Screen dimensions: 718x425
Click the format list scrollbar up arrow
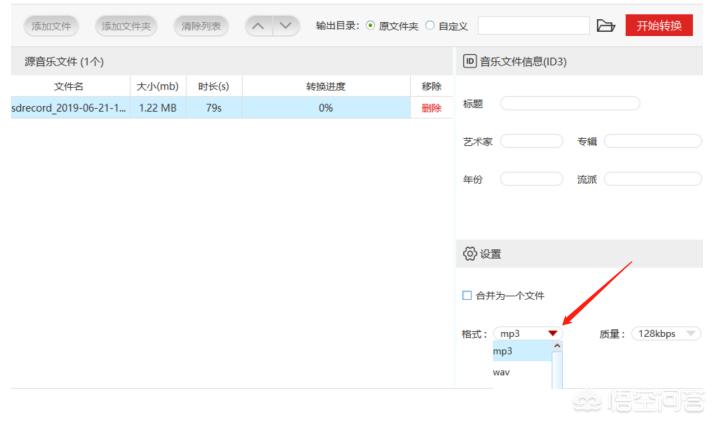coord(557,346)
